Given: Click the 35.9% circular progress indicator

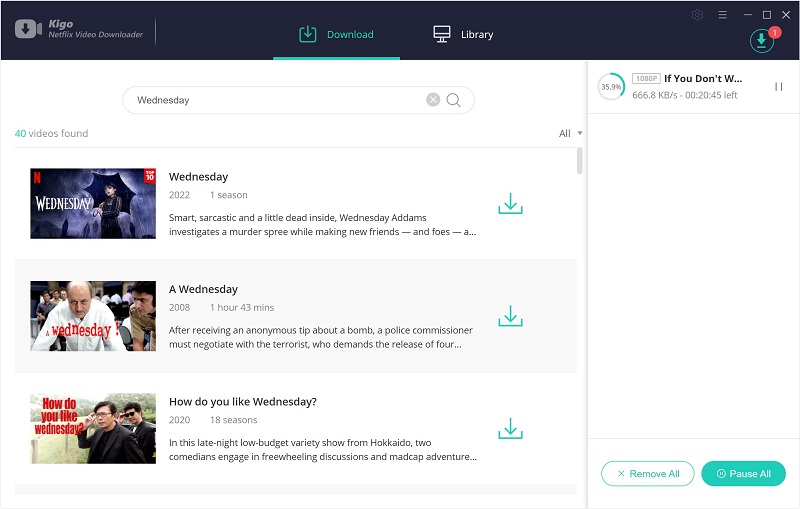Looking at the screenshot, I should click(611, 87).
